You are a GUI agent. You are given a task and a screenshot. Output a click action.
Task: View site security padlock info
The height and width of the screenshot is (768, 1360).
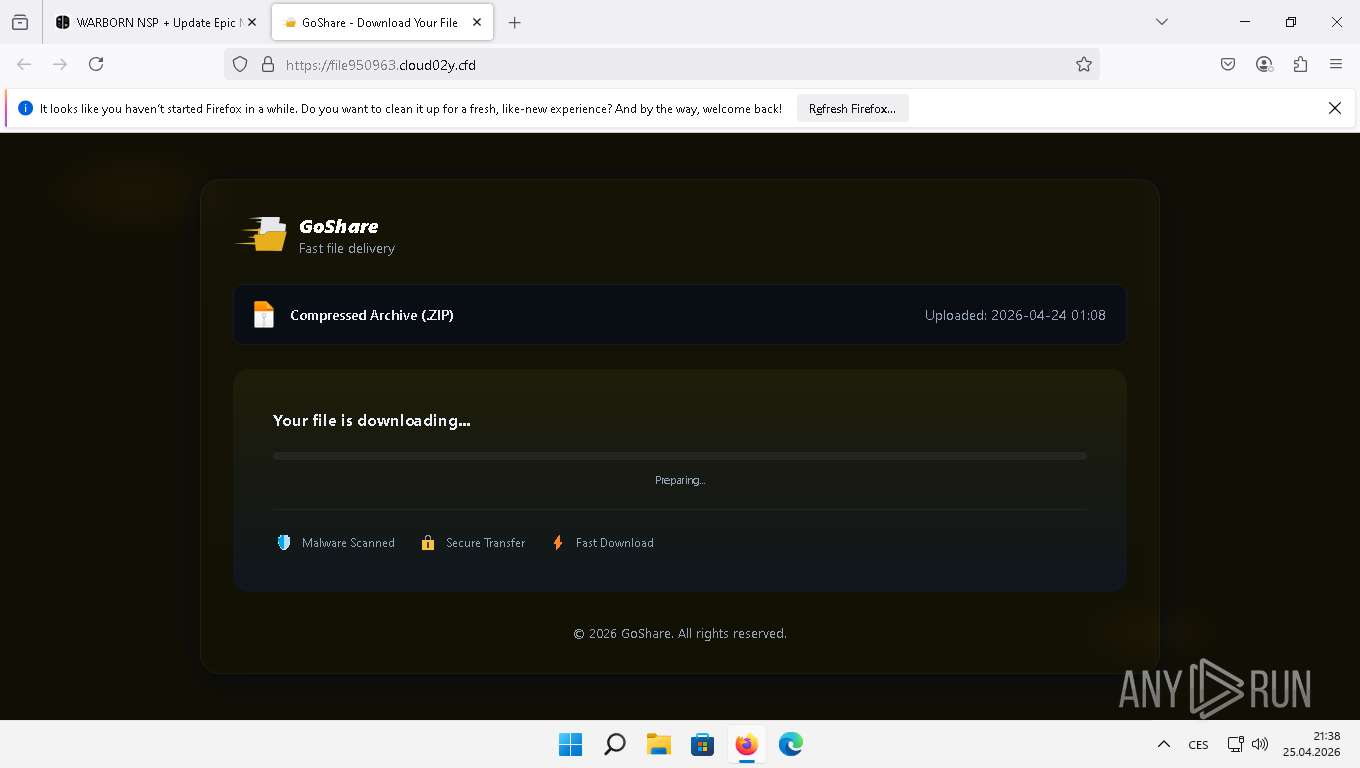pyautogui.click(x=267, y=64)
